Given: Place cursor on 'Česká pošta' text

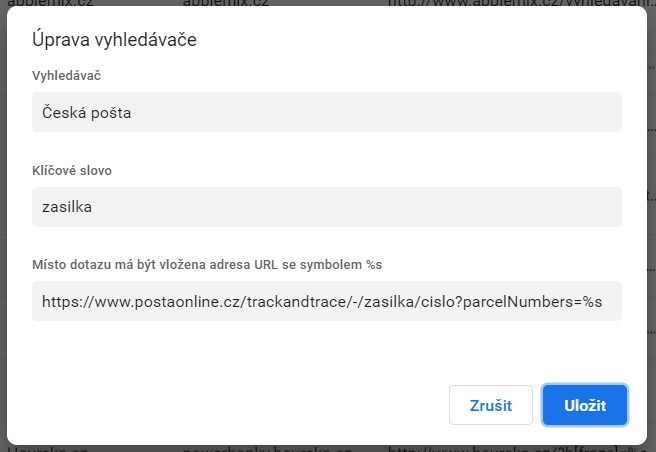Looking at the screenshot, I should (x=87, y=113).
